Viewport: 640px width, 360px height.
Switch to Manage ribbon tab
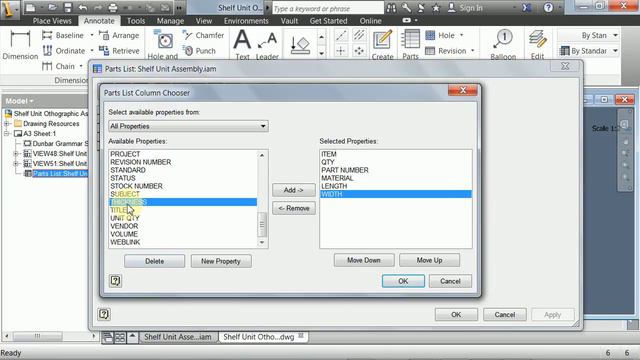[170, 21]
